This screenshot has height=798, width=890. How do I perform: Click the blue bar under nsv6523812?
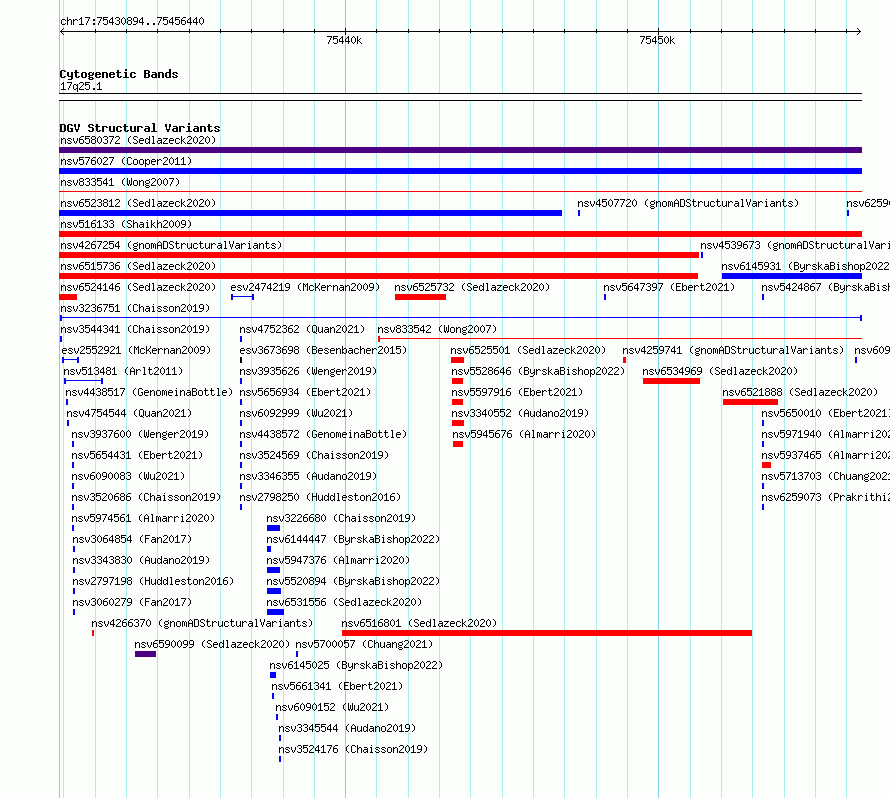(x=310, y=213)
